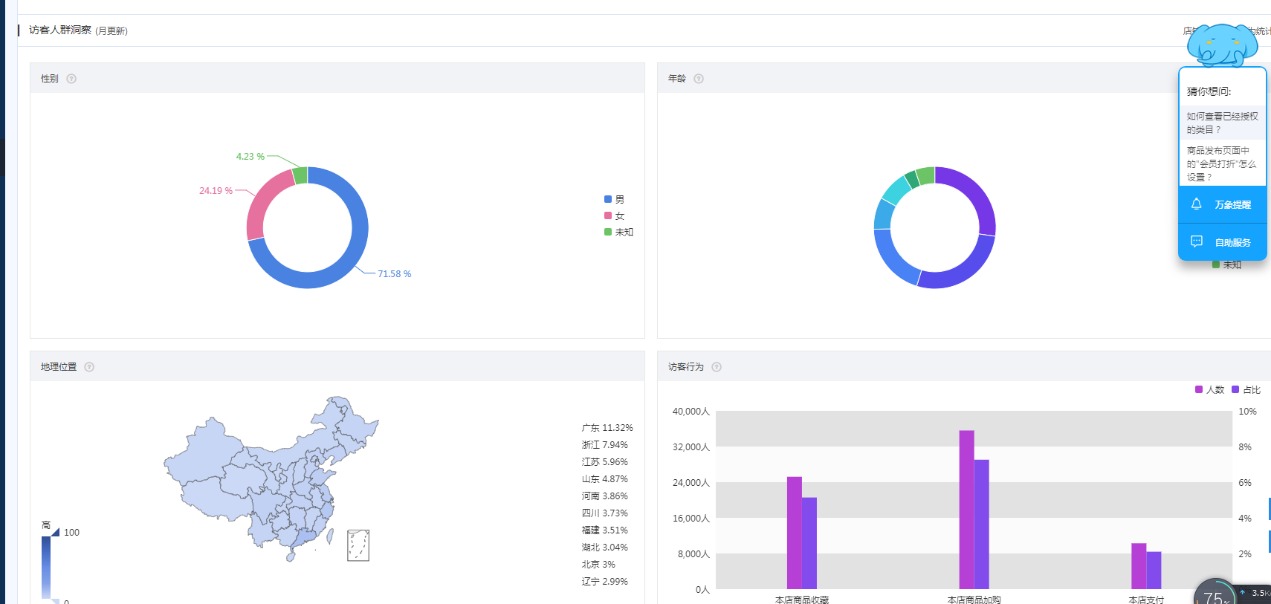This screenshot has width=1271, height=604.
Task: Click 本店商品加购 purple 占比 bar
Action: pos(981,525)
